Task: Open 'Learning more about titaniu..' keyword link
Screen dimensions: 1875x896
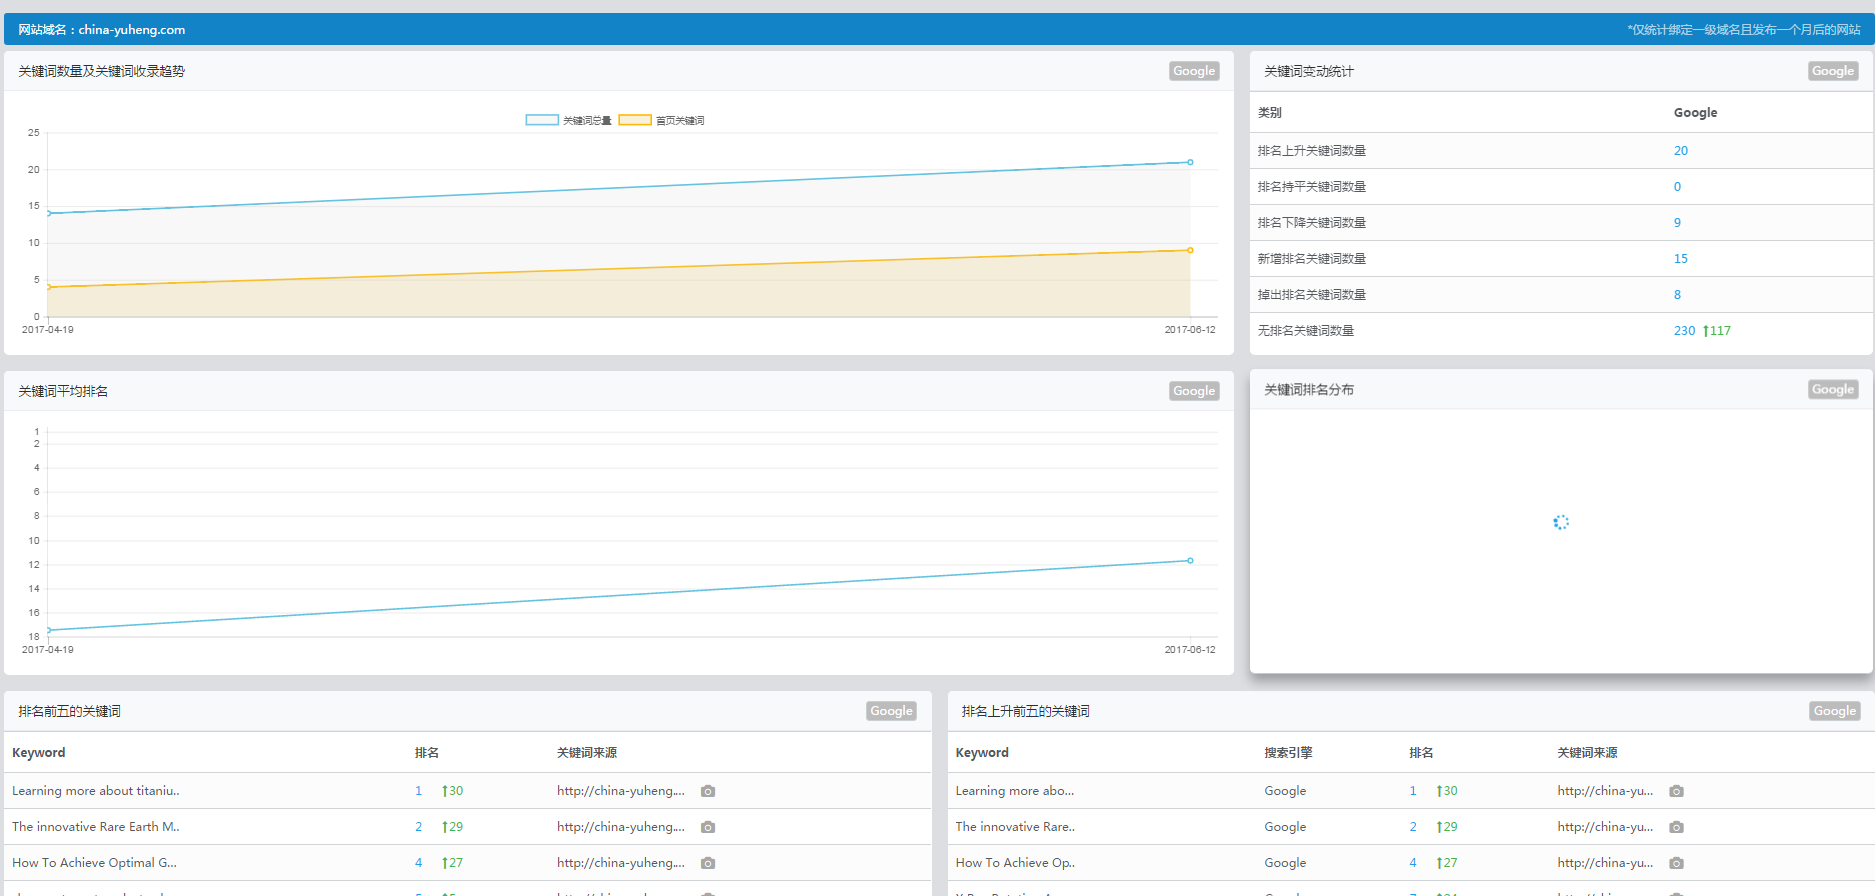Action: (x=96, y=791)
